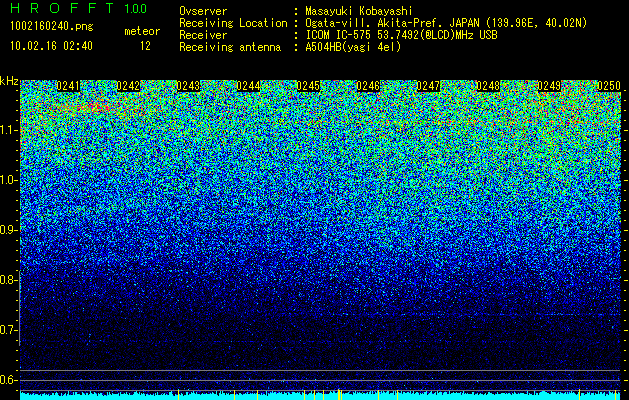The height and width of the screenshot is (400, 629).
Task: Click the 0246 time marker
Action: point(368,86)
